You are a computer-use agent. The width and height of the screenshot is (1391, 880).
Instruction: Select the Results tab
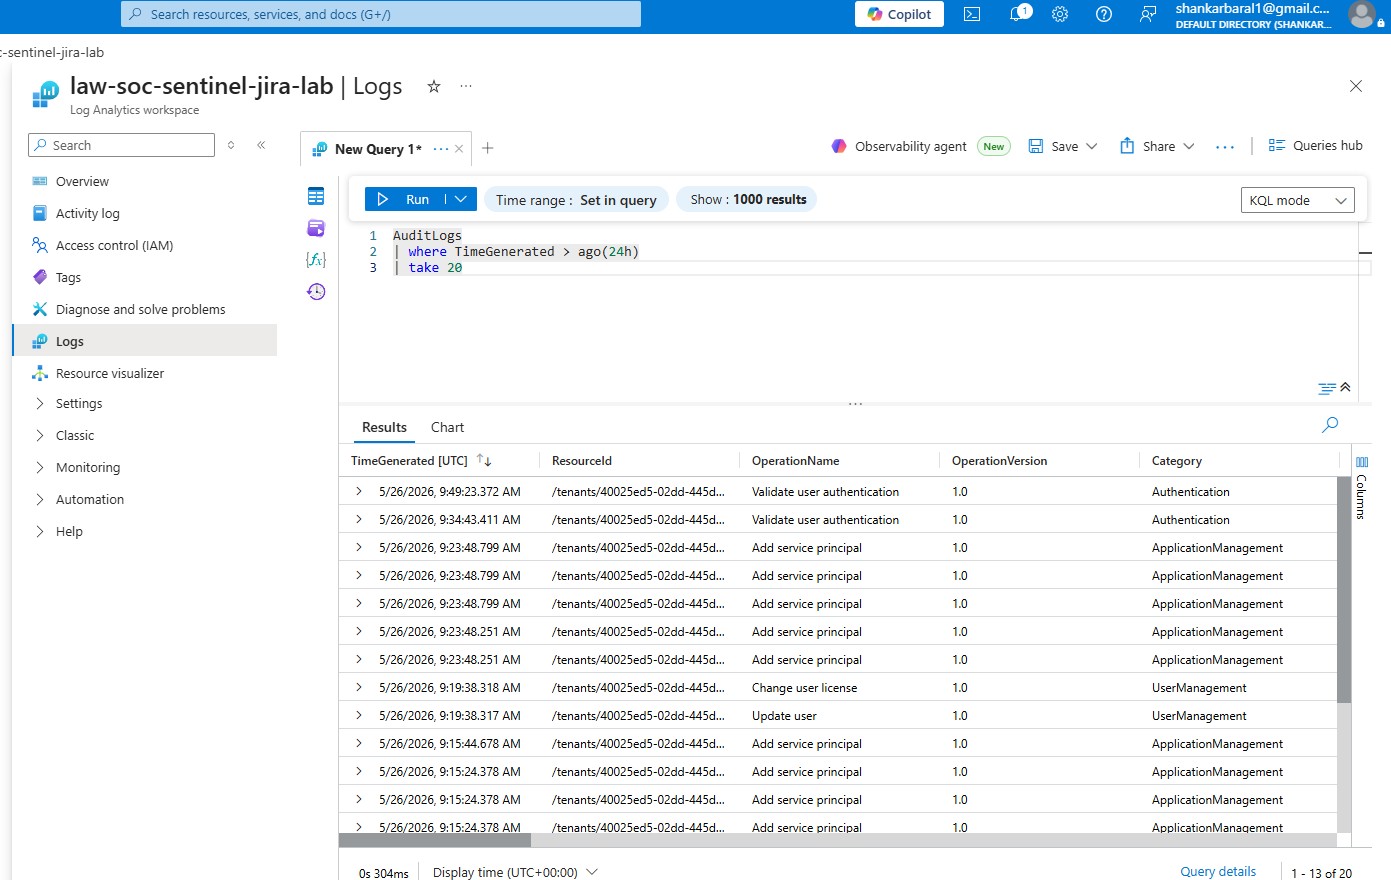point(384,427)
